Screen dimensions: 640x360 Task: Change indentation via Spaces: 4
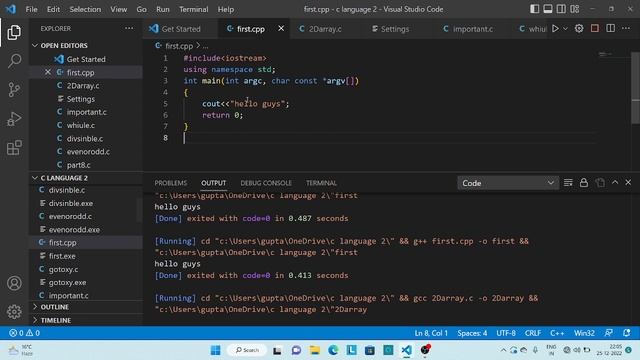[x=472, y=333]
